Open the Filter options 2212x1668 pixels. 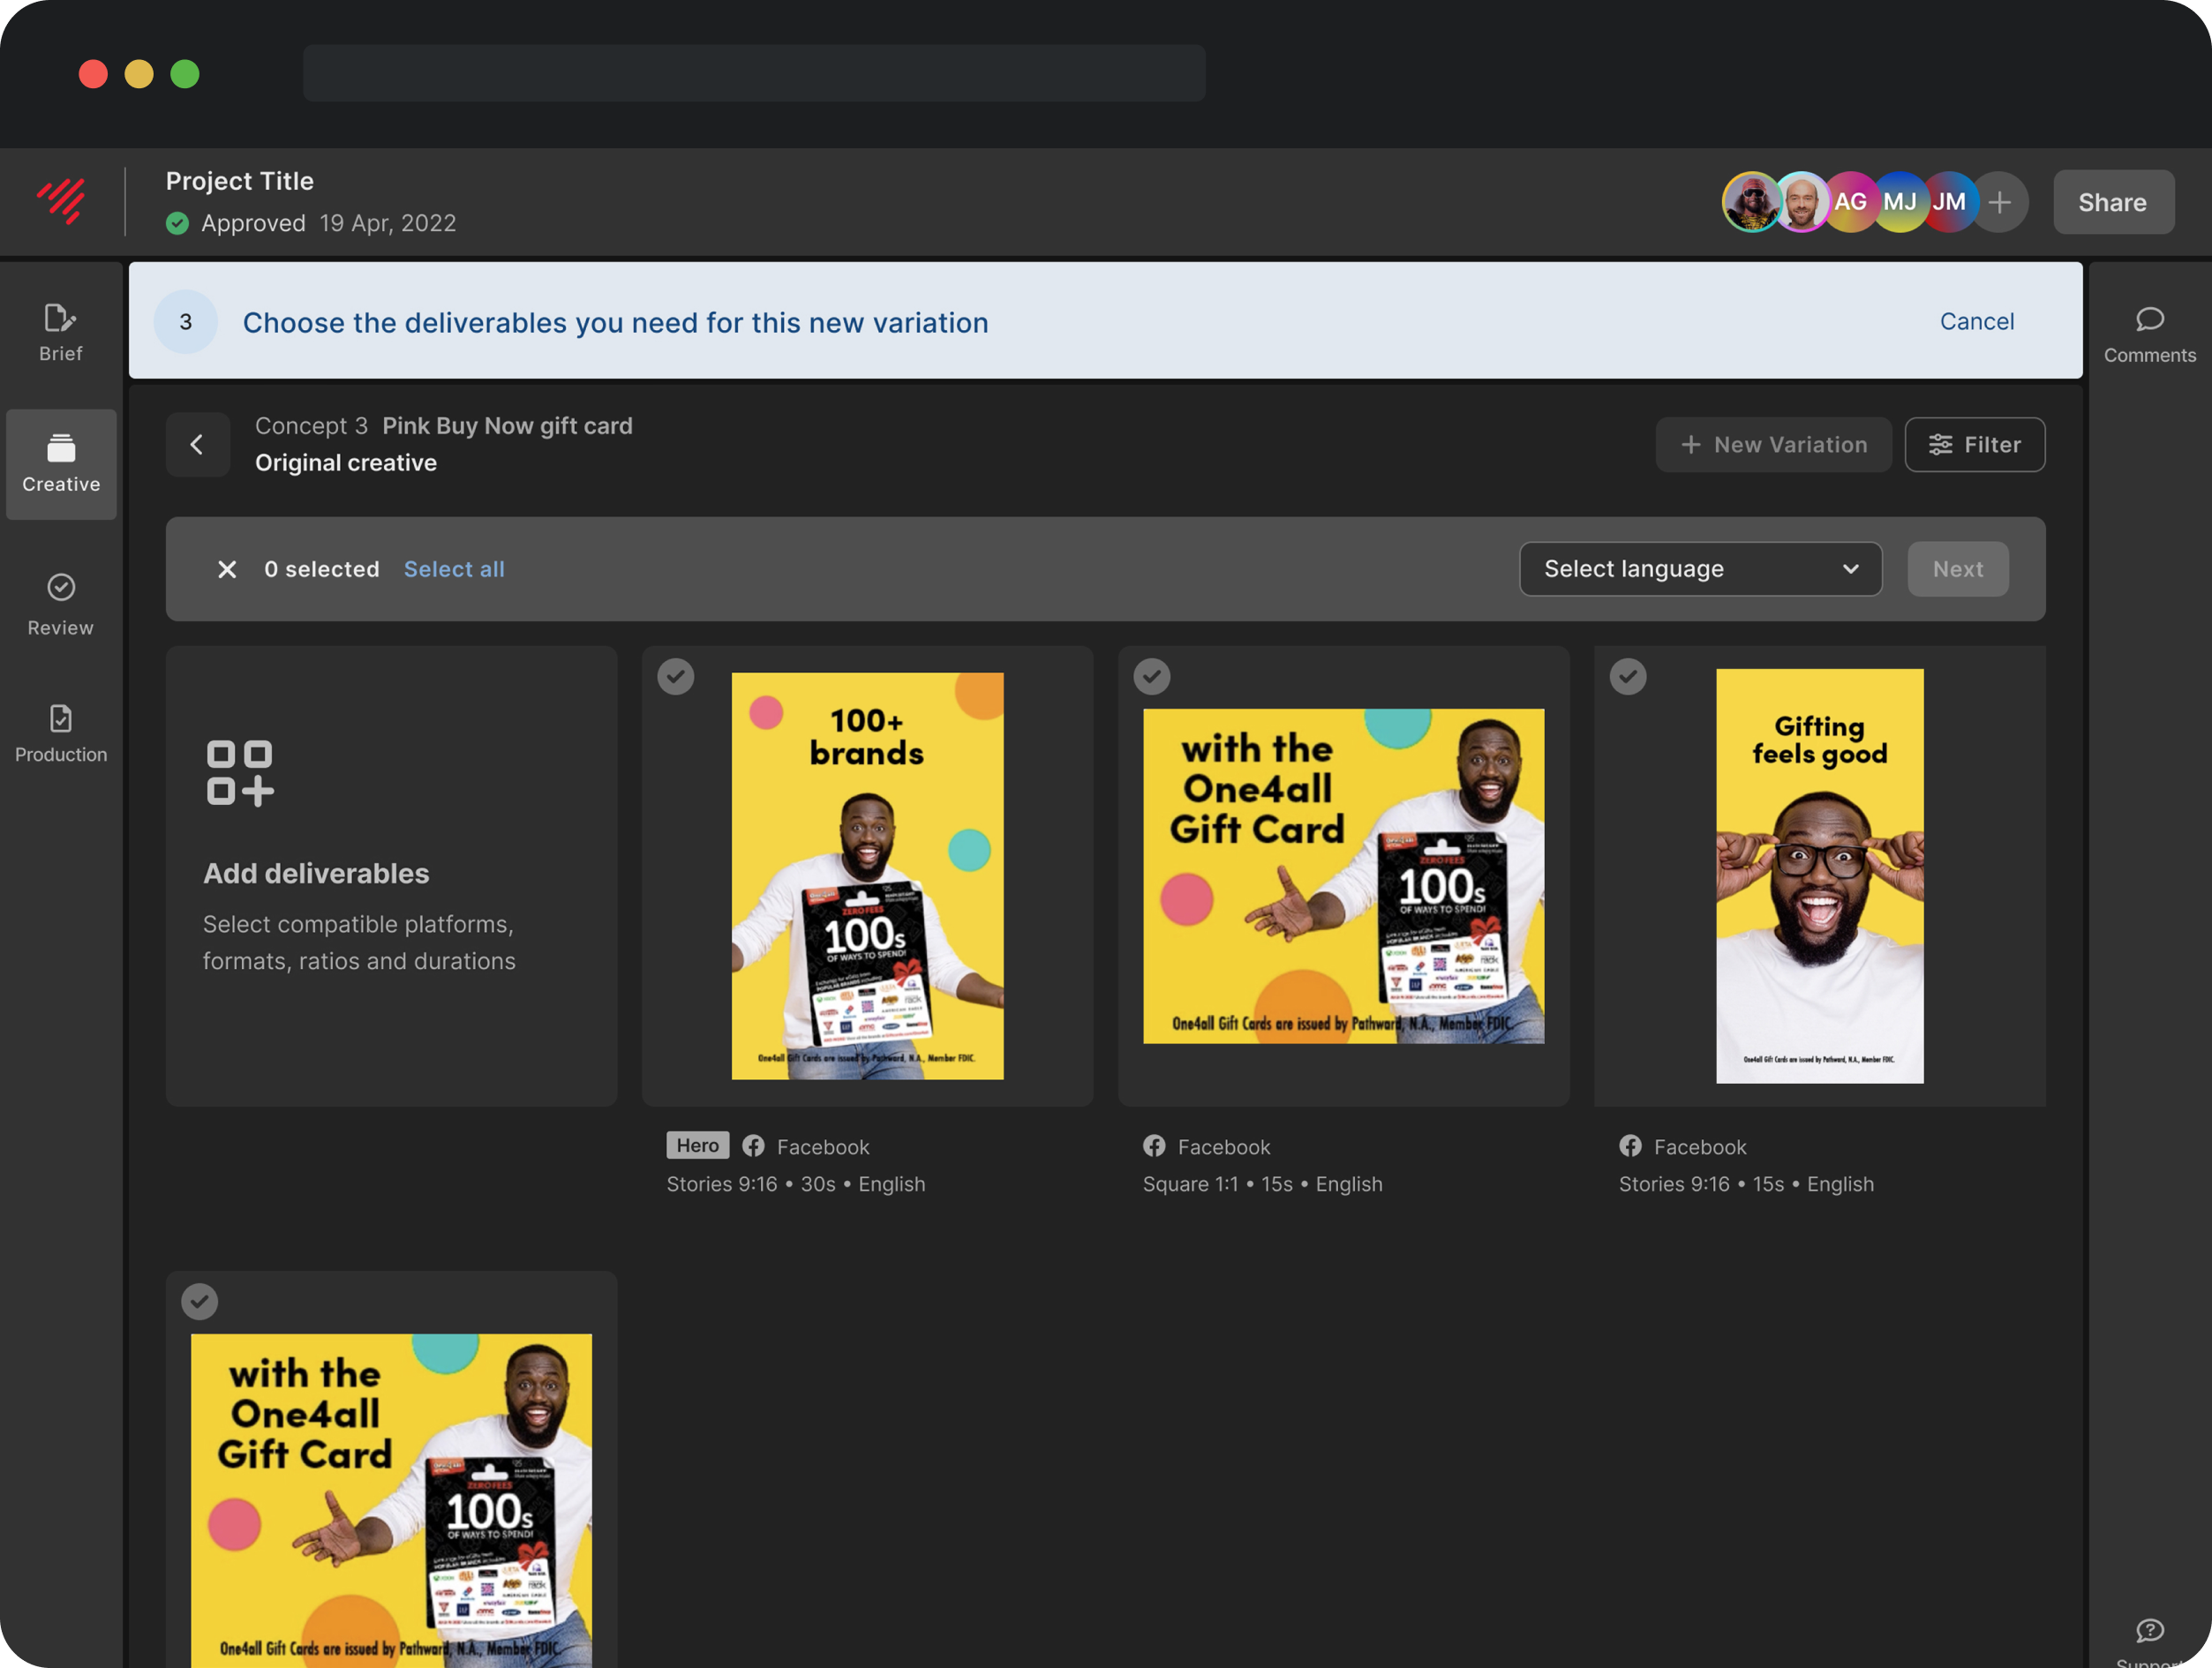click(x=1974, y=445)
